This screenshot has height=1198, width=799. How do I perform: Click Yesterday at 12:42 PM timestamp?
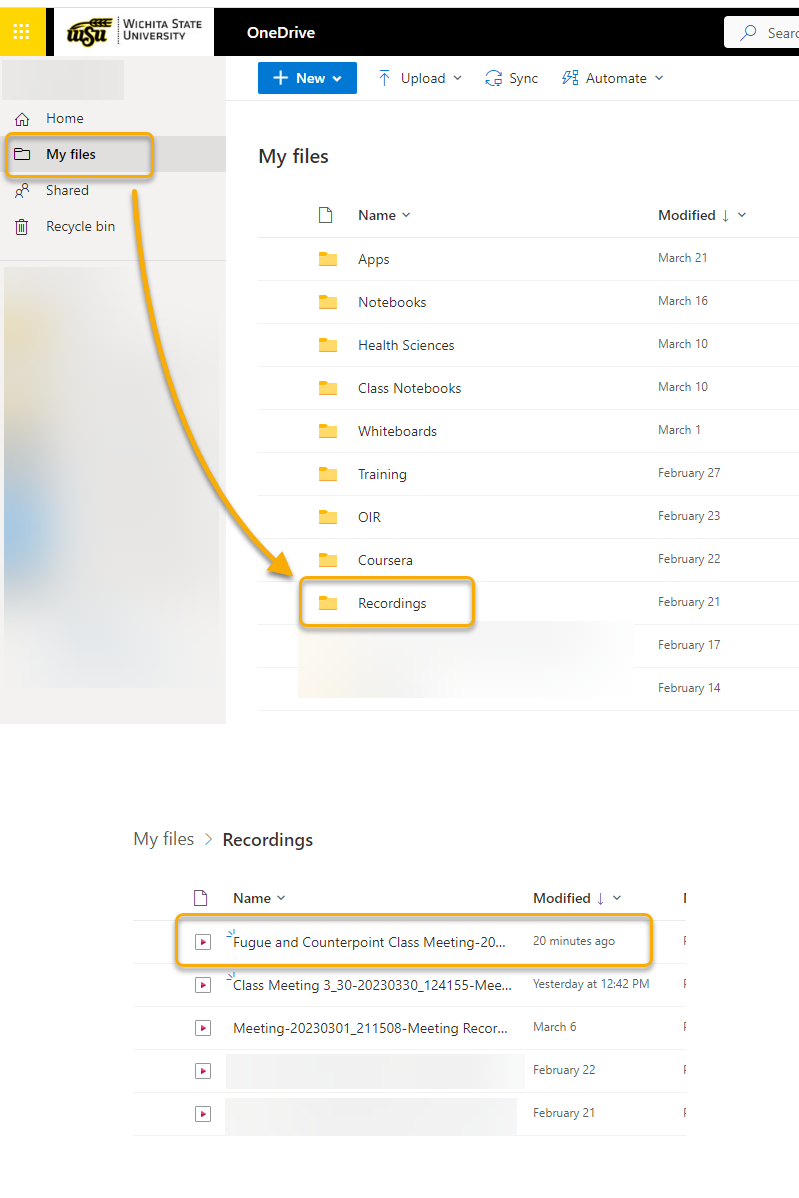[x=591, y=984]
